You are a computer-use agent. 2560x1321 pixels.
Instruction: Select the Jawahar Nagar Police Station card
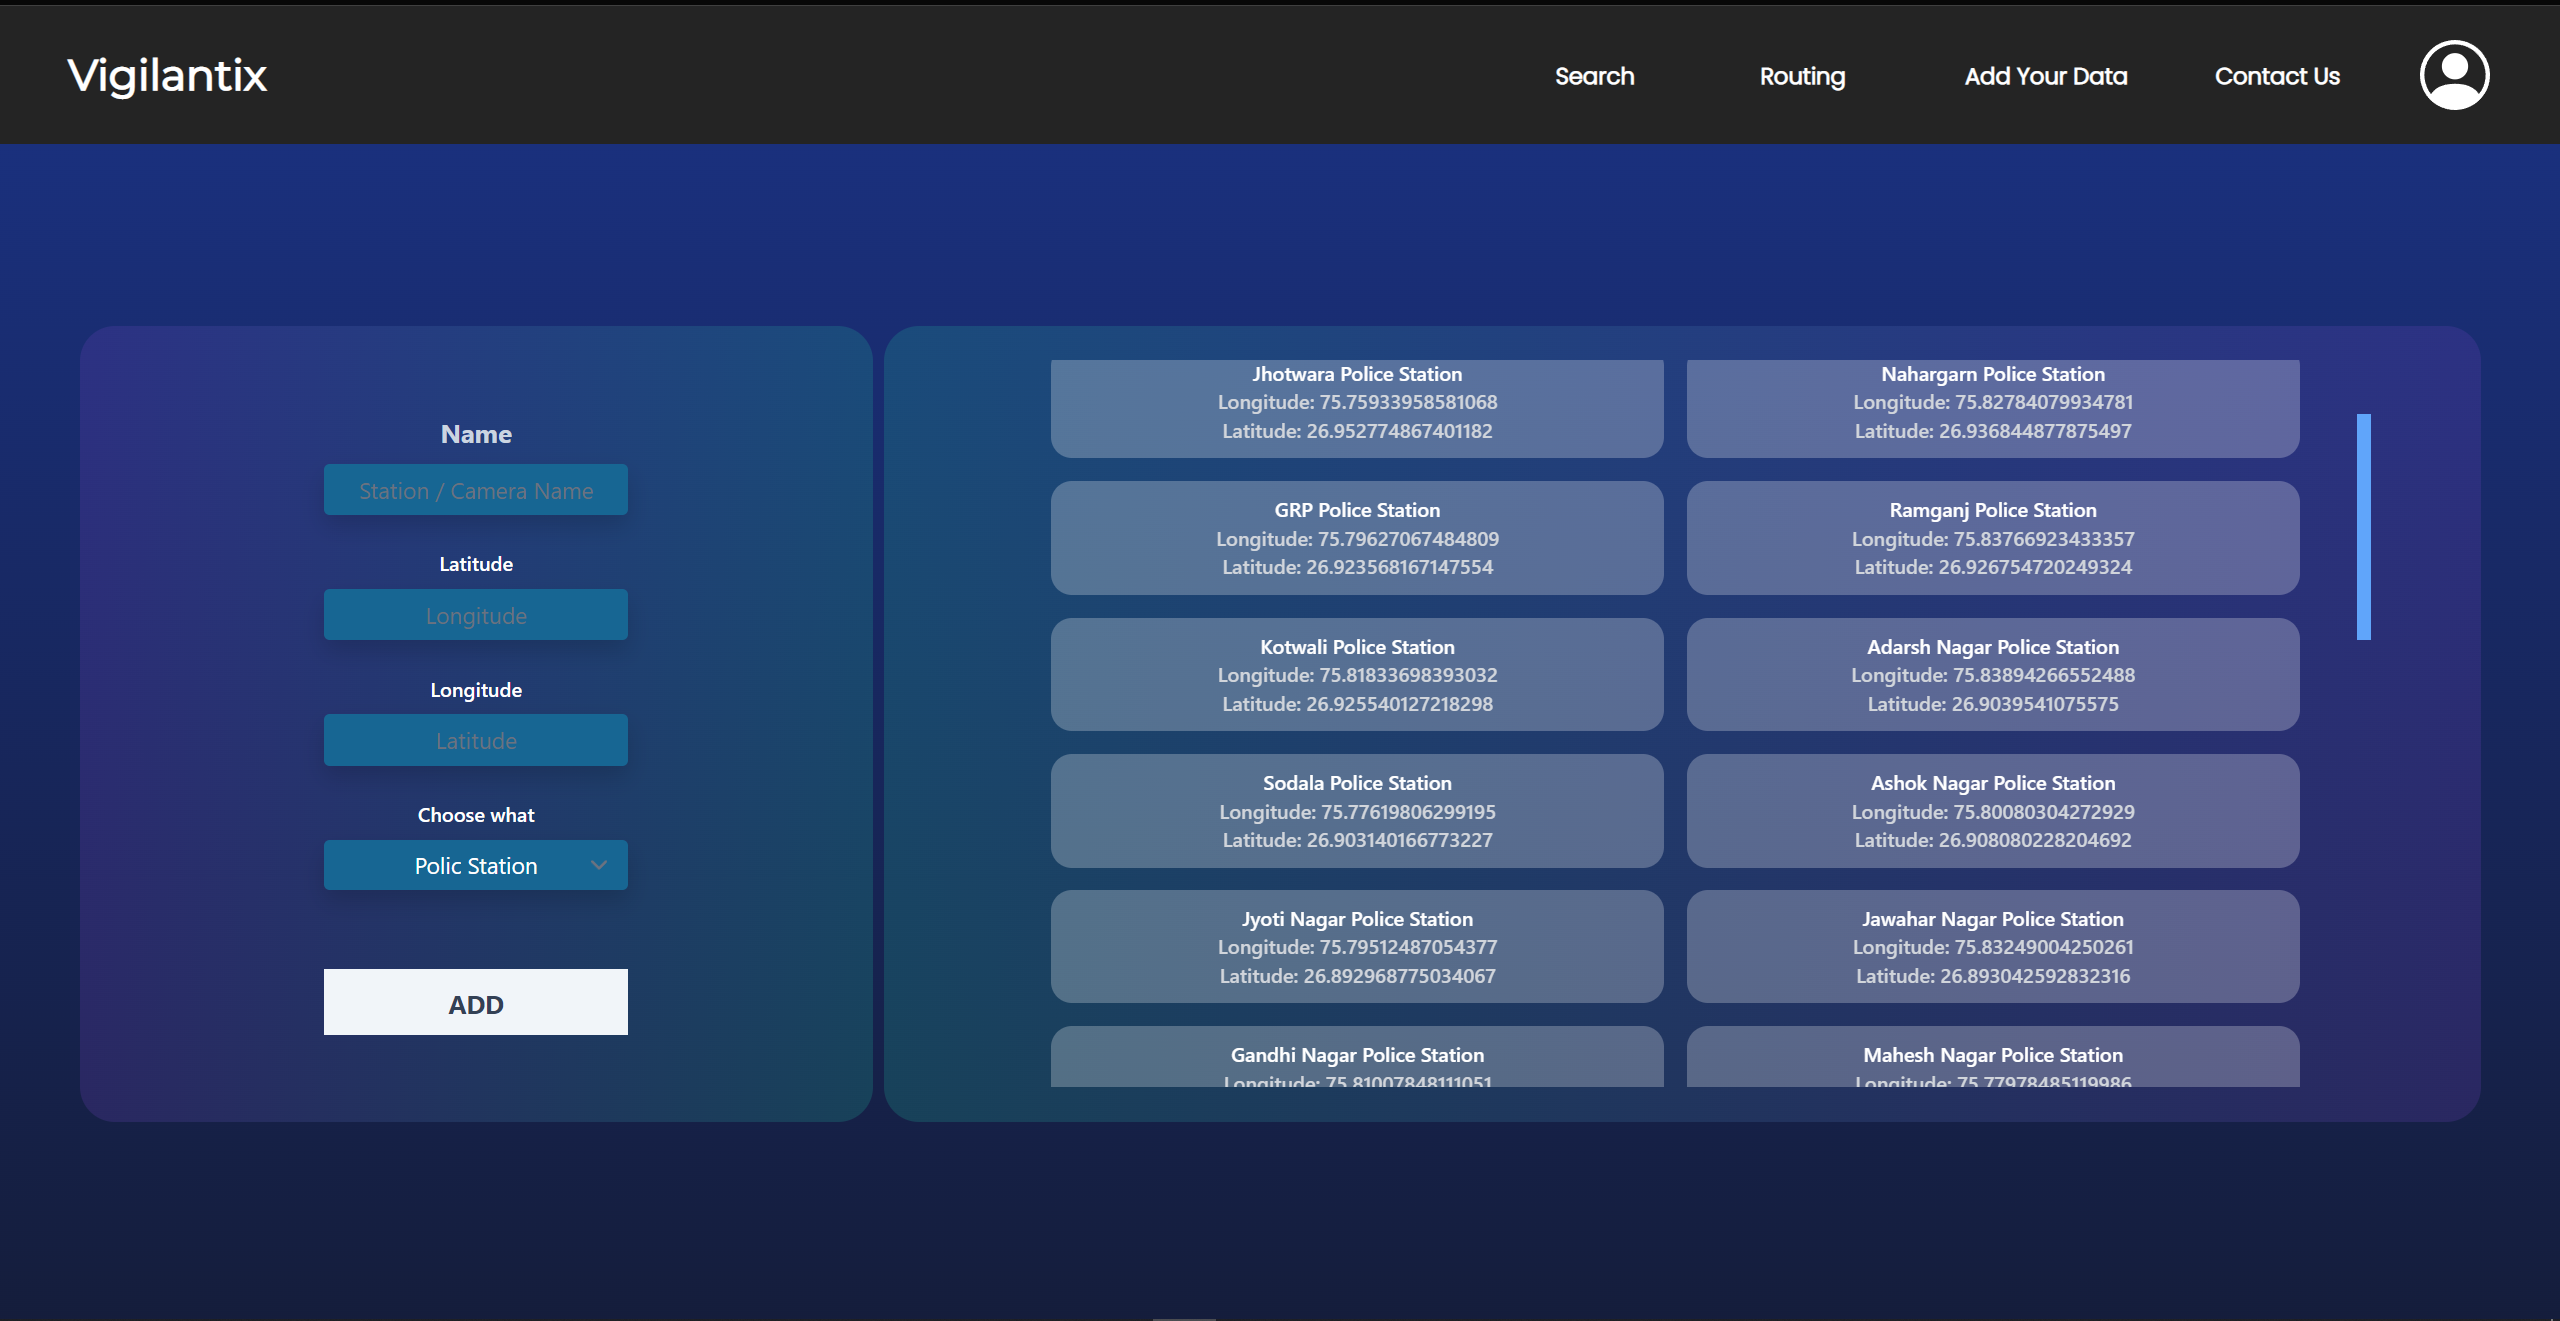click(x=1992, y=946)
